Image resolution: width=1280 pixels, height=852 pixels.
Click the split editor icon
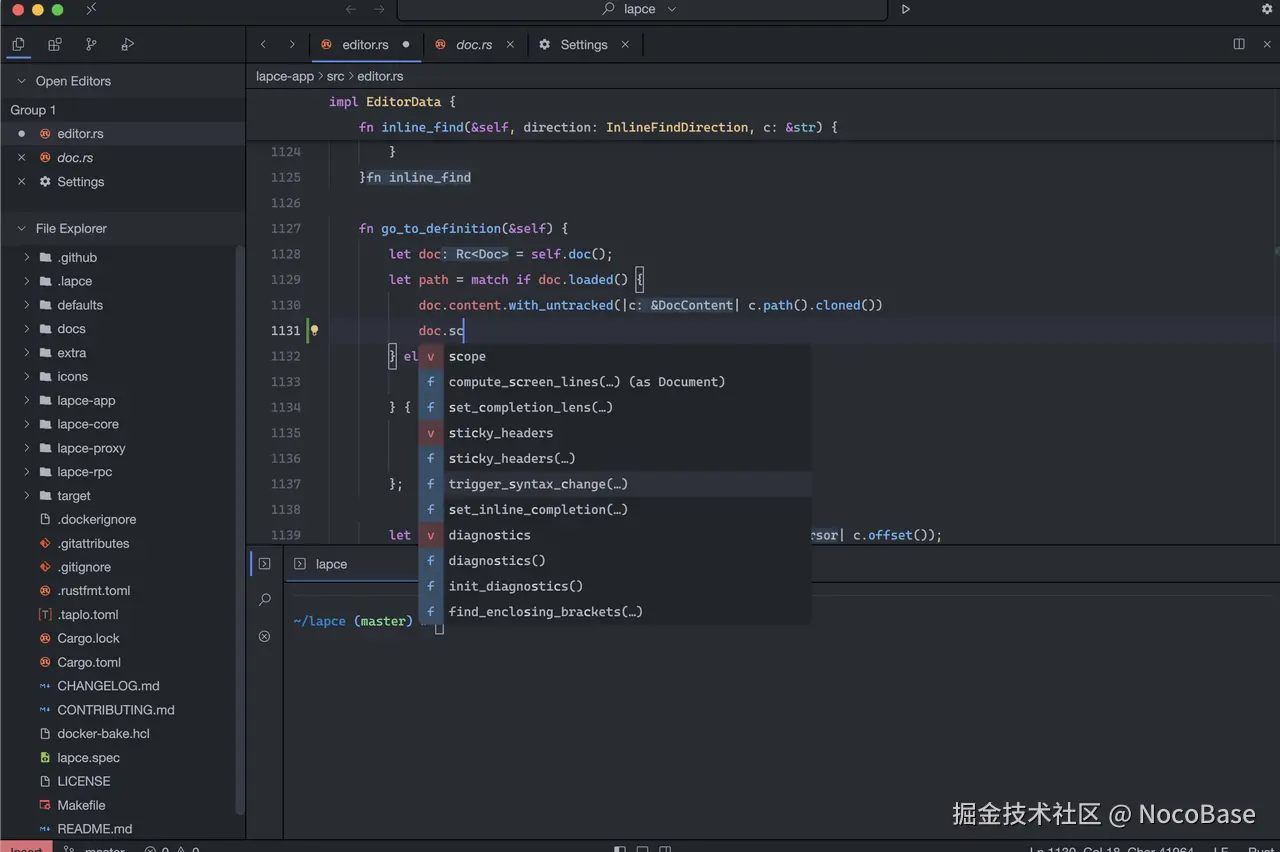click(x=1239, y=44)
